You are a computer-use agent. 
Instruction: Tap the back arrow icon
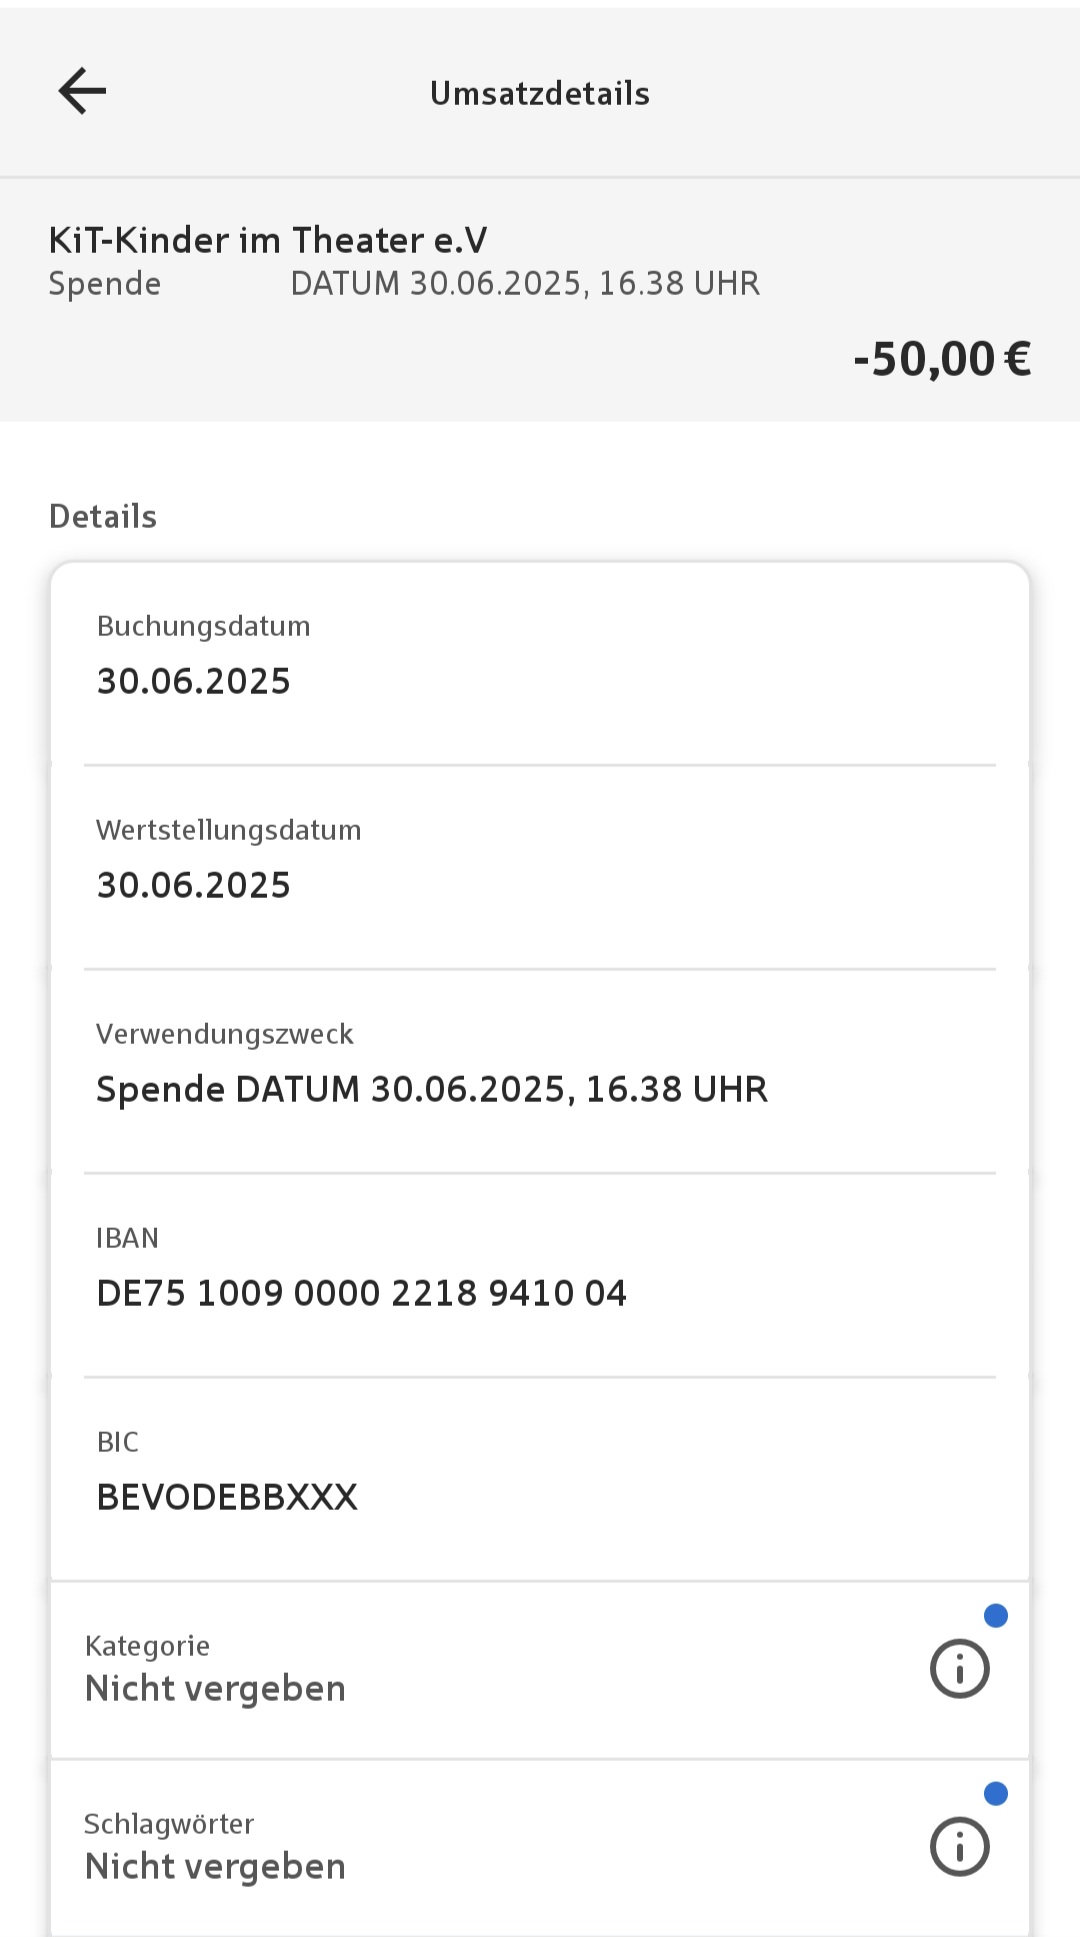(82, 92)
